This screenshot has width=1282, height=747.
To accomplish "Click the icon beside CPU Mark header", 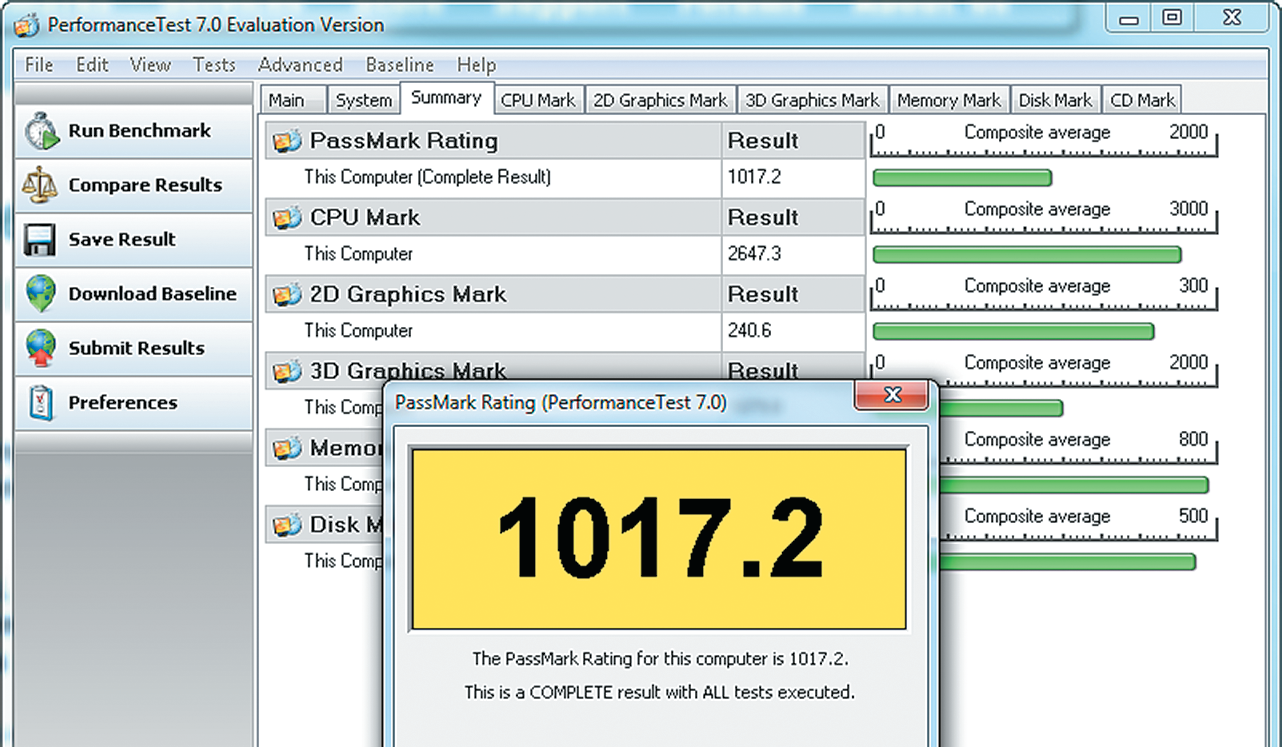I will (x=287, y=218).
